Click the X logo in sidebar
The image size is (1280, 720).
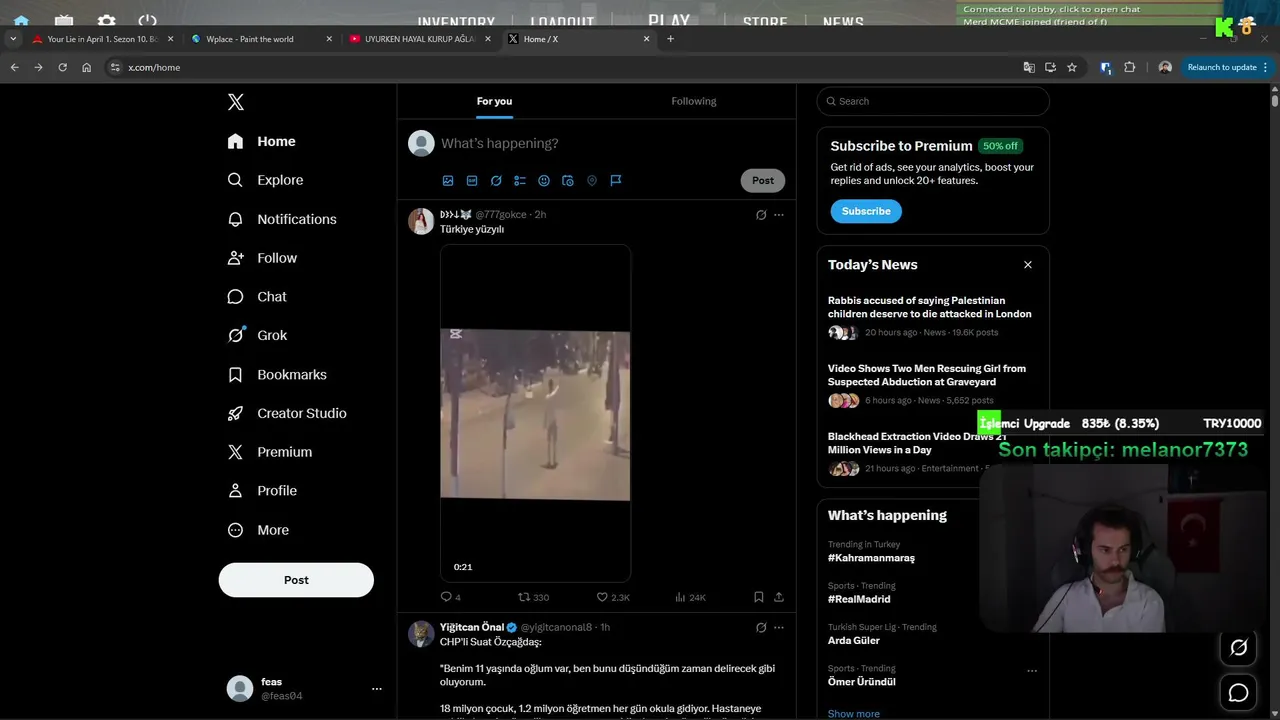coord(235,102)
